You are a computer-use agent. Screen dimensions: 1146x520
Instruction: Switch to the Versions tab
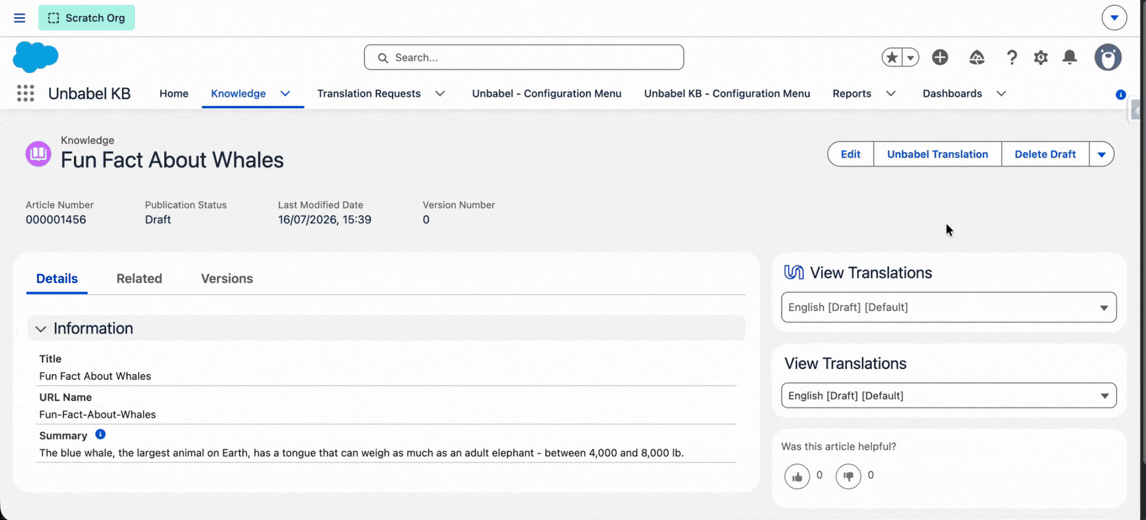pyautogui.click(x=227, y=279)
